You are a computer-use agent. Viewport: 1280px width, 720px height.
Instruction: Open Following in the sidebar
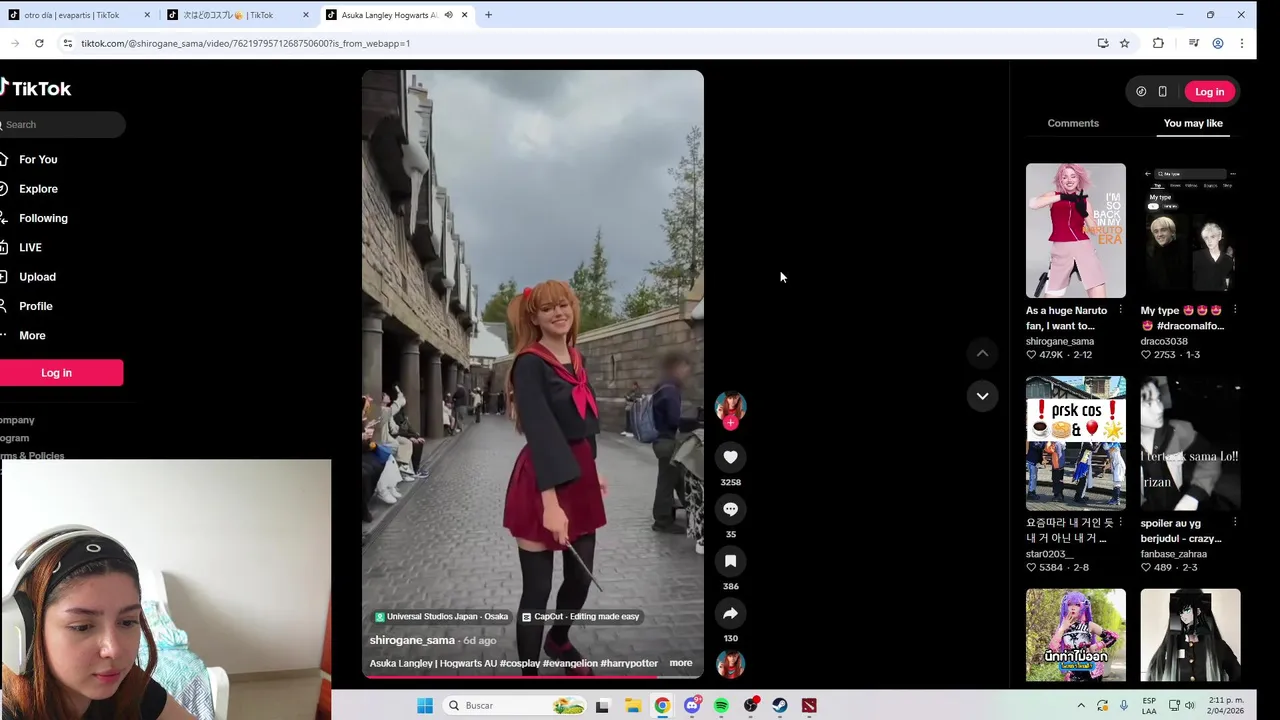tap(43, 218)
